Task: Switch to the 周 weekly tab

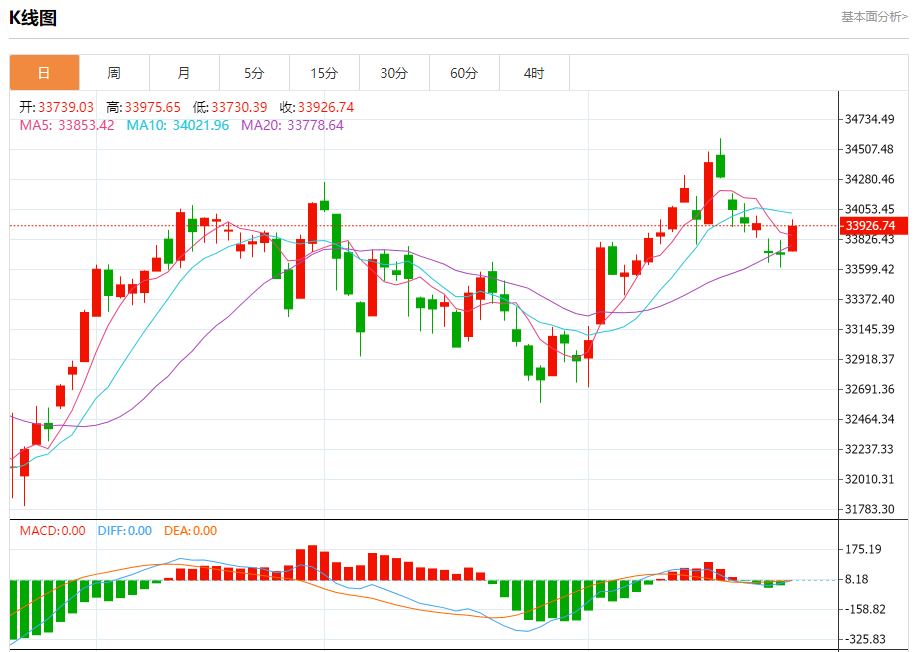Action: [x=114, y=73]
